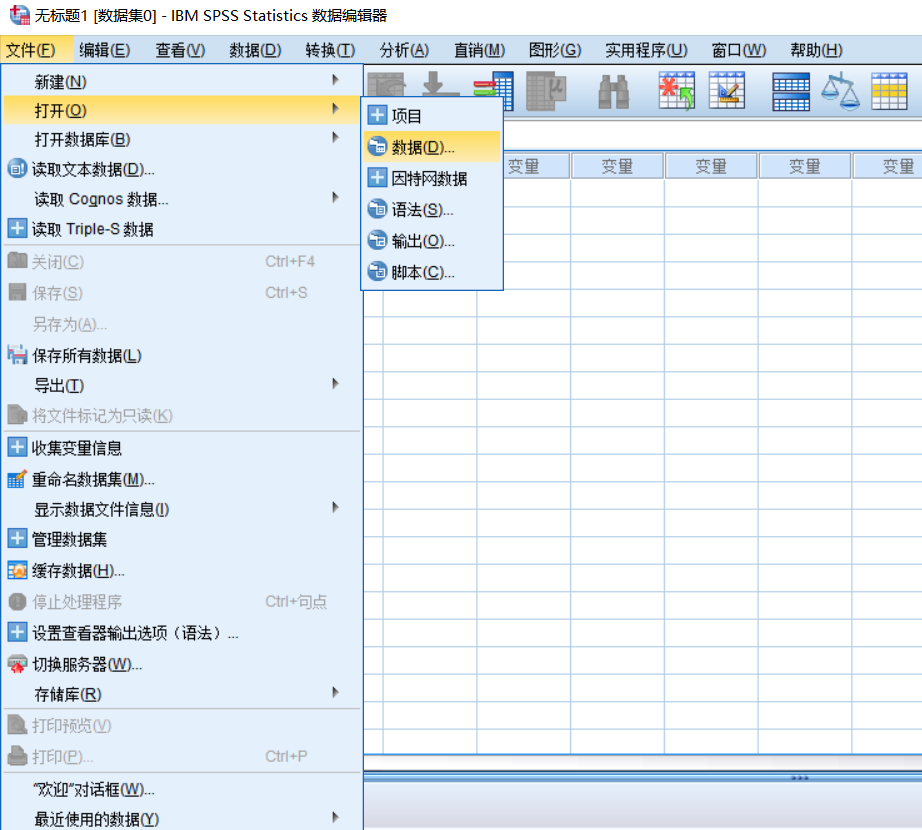Click the SPSS application icon in title bar
This screenshot has height=830, width=922.
click(x=19, y=15)
